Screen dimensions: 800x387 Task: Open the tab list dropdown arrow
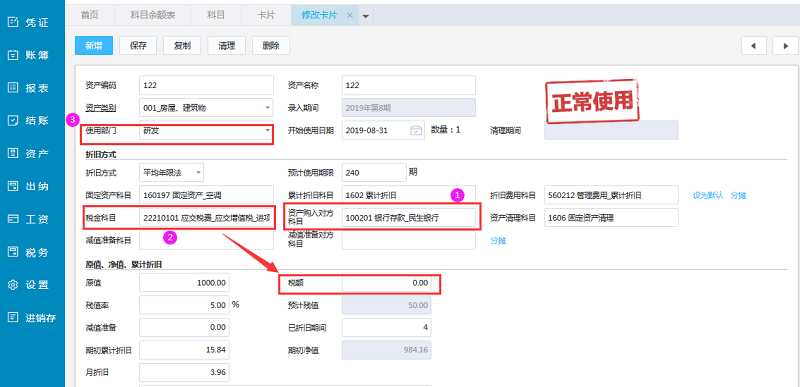click(365, 16)
